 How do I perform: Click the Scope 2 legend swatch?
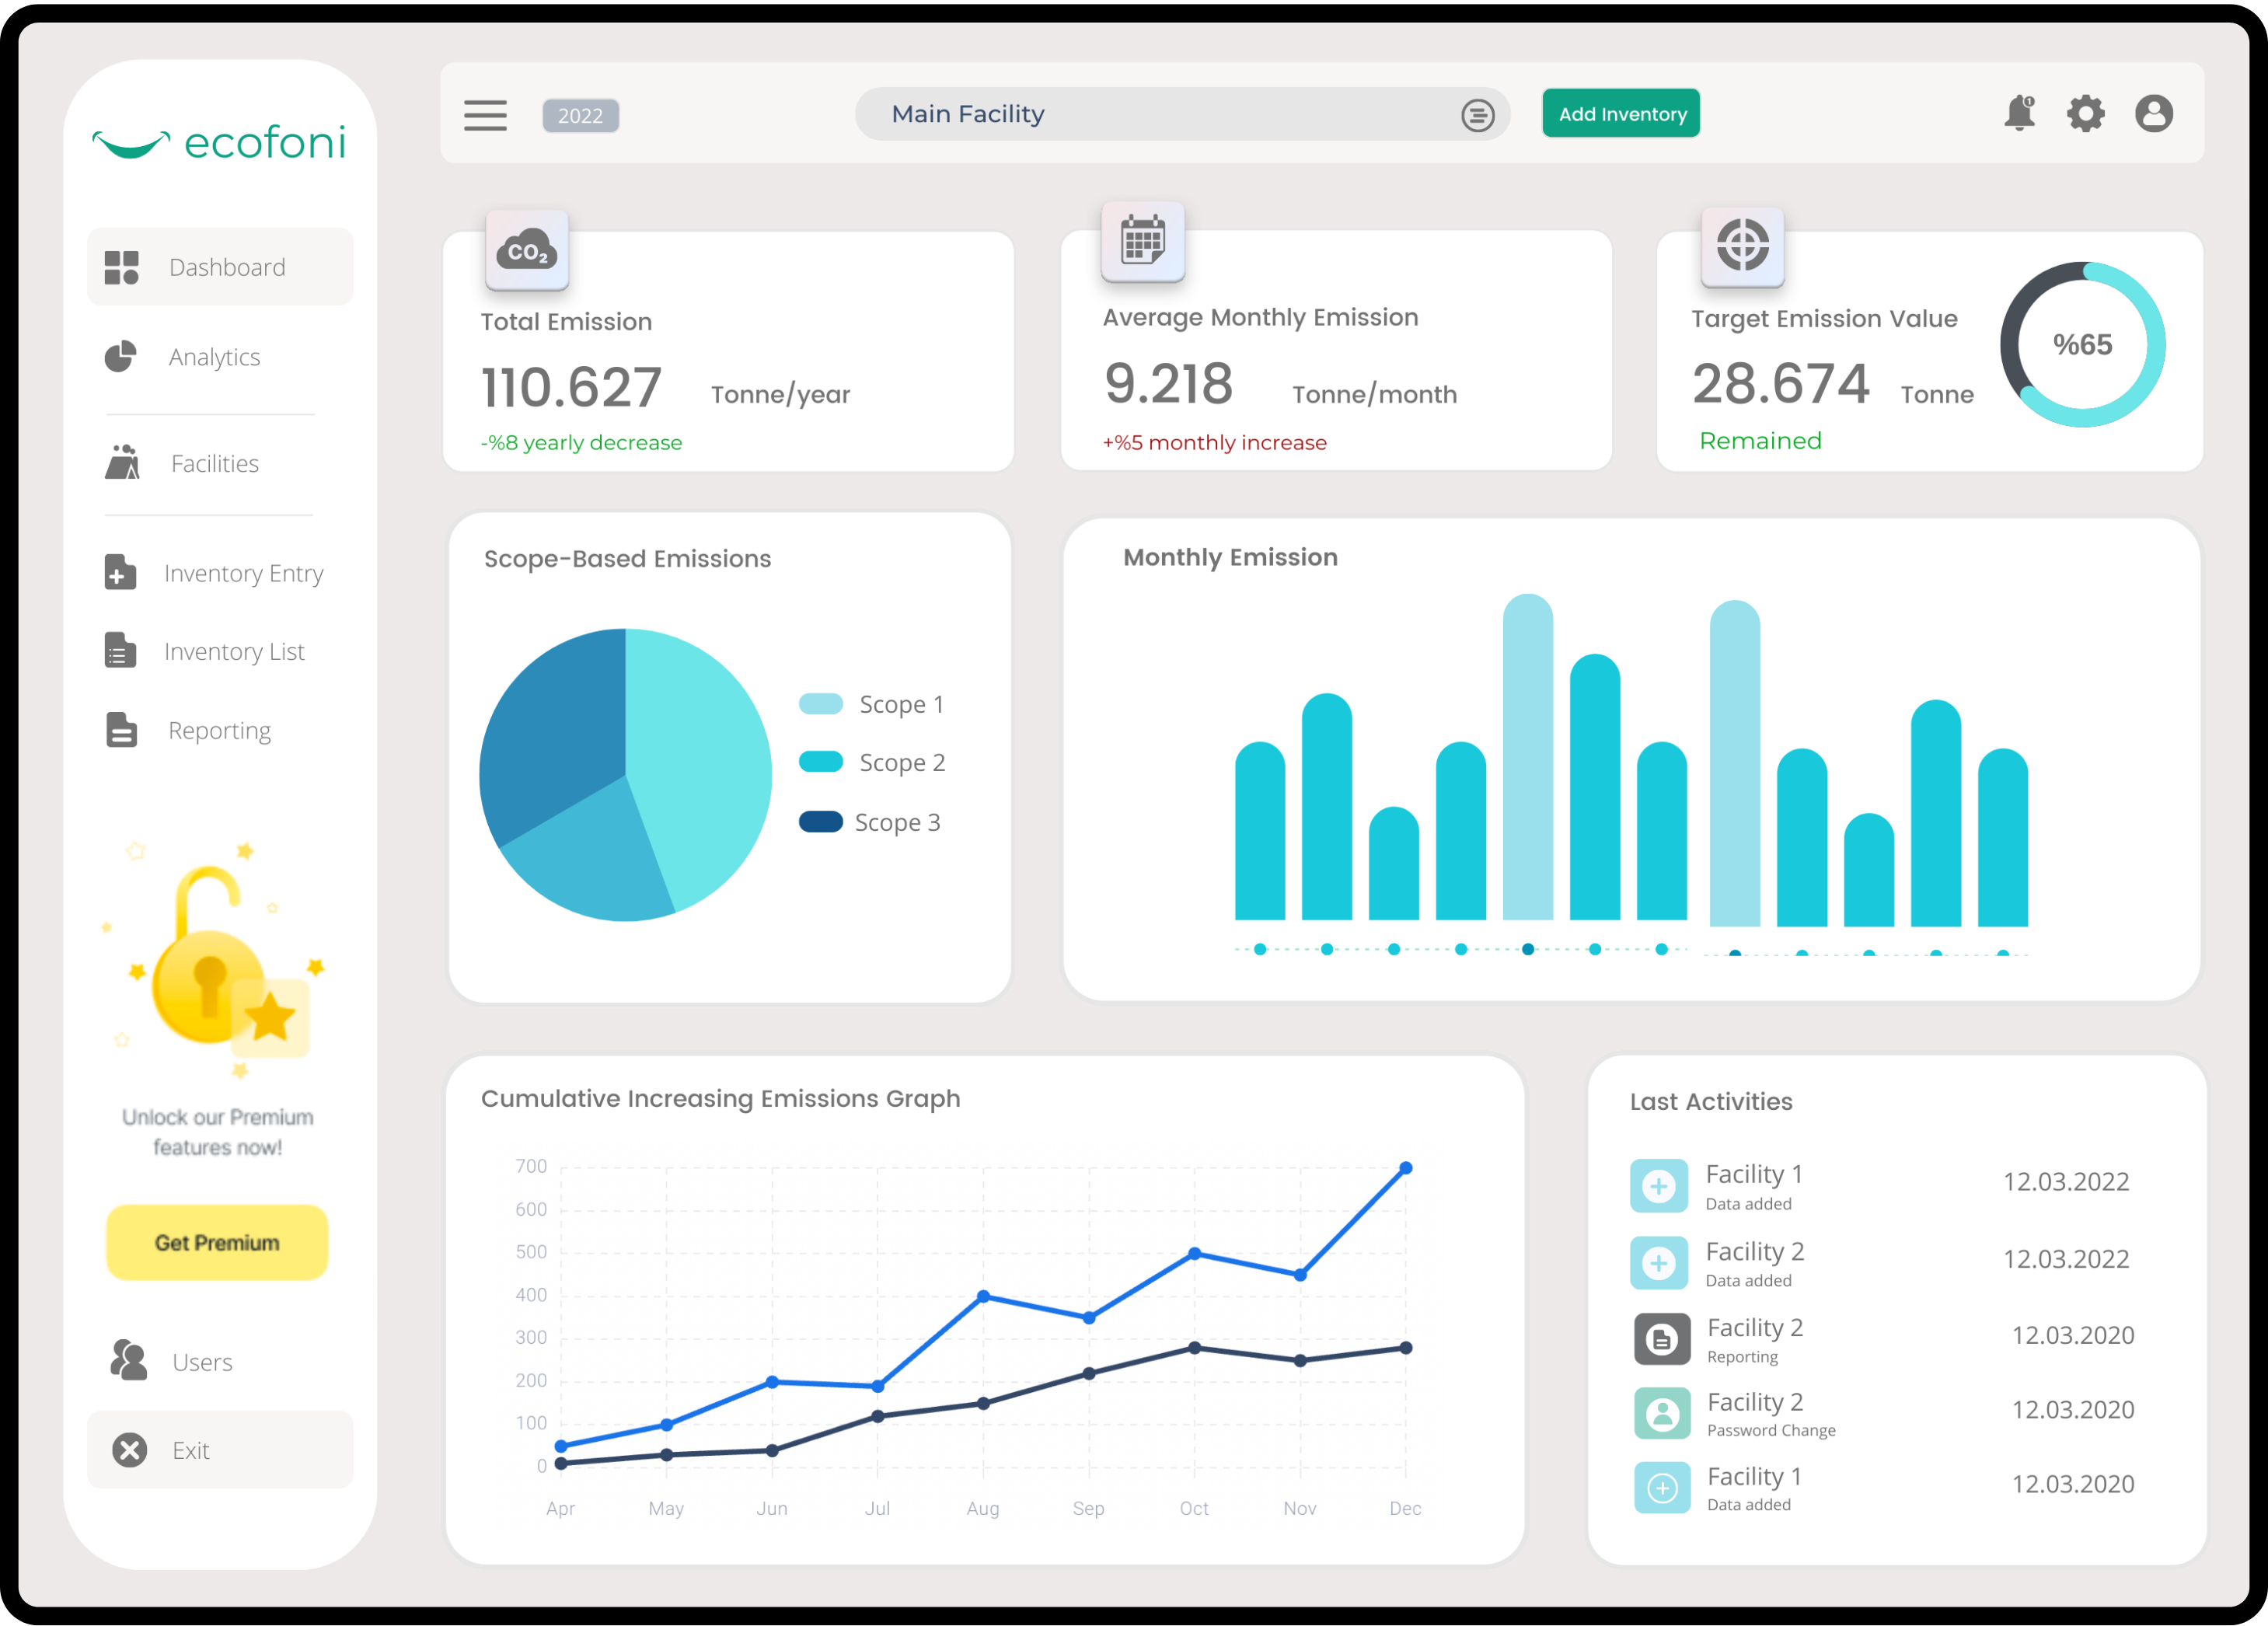click(821, 762)
